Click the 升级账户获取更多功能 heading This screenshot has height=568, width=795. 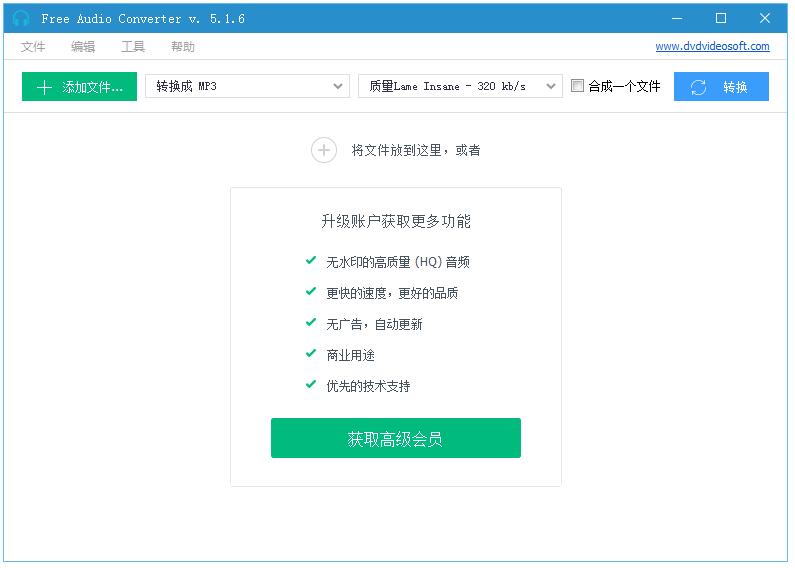pyautogui.click(x=396, y=221)
